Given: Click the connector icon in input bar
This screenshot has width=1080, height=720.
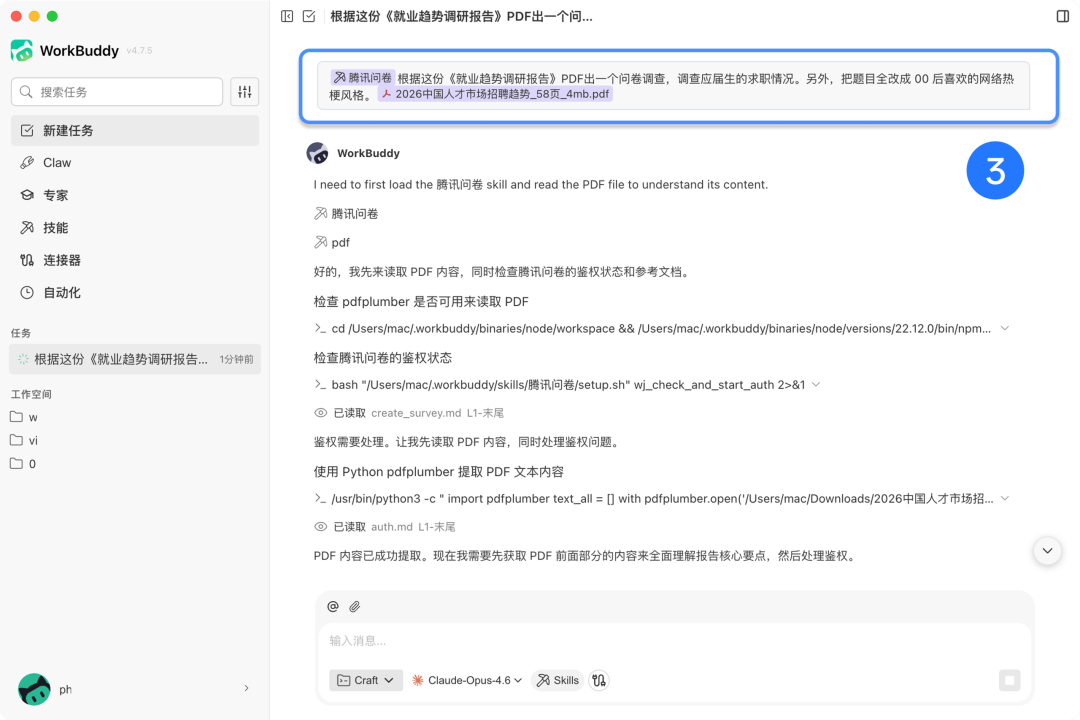Looking at the screenshot, I should coord(599,680).
